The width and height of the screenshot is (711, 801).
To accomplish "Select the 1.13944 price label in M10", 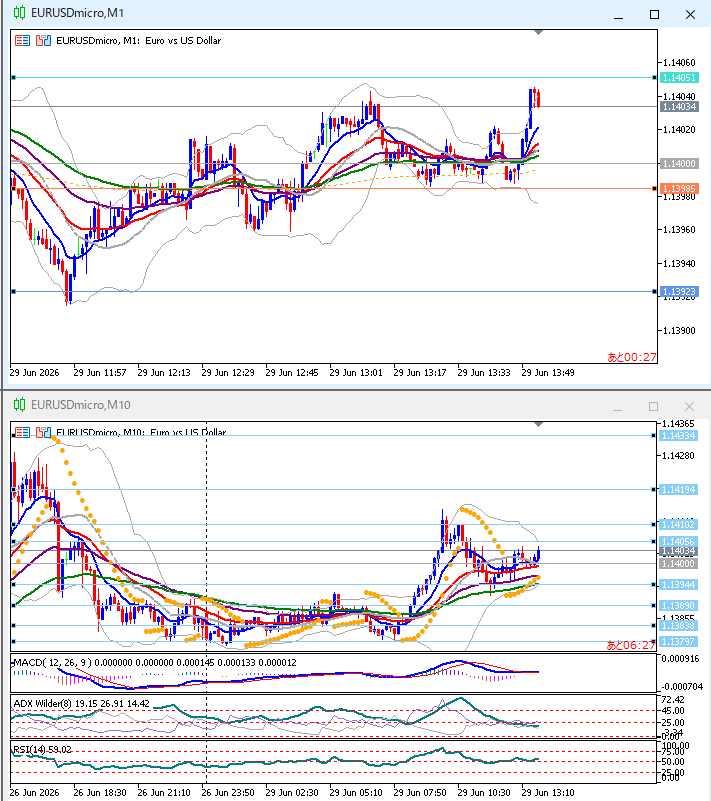I will (x=679, y=584).
